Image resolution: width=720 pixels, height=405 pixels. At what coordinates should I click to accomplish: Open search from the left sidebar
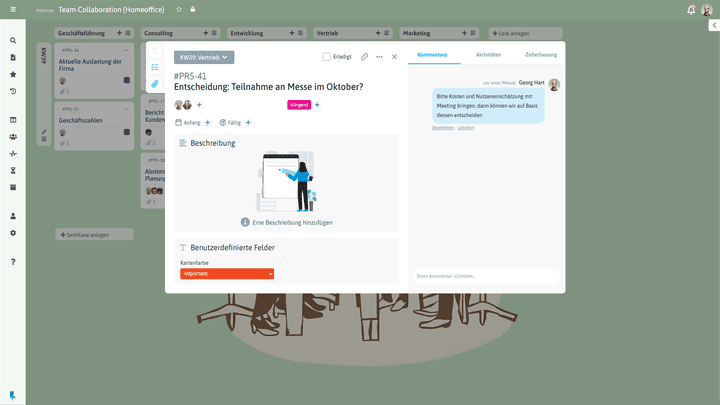point(13,41)
